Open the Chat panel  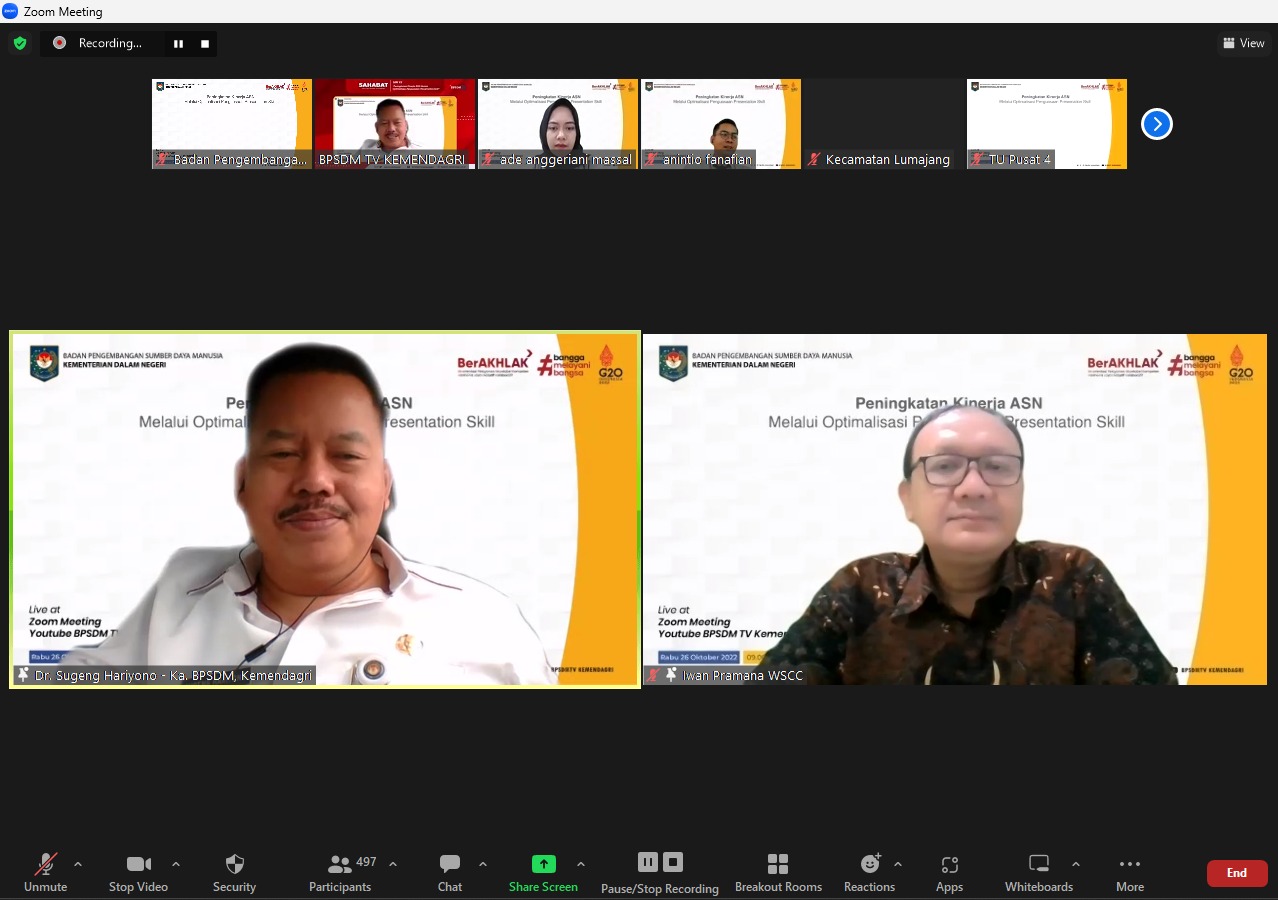pos(450,872)
